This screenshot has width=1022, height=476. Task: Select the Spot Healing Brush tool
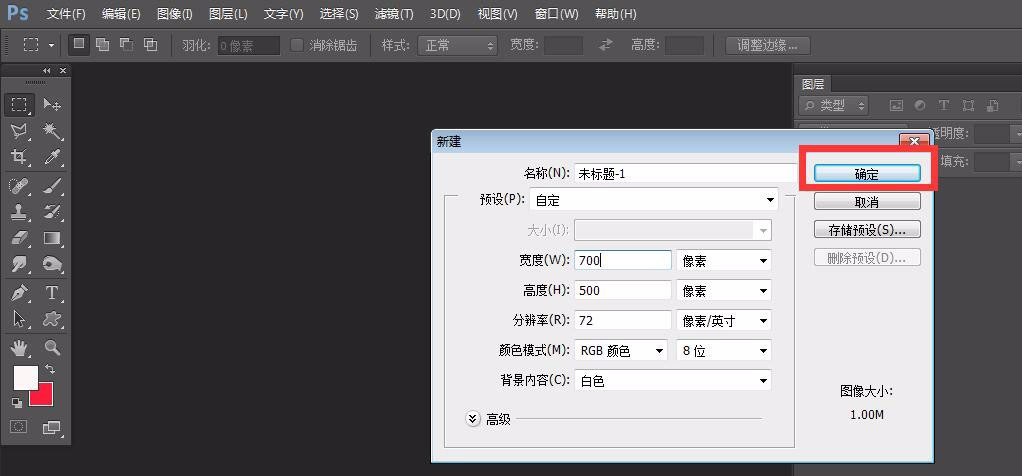[19, 187]
